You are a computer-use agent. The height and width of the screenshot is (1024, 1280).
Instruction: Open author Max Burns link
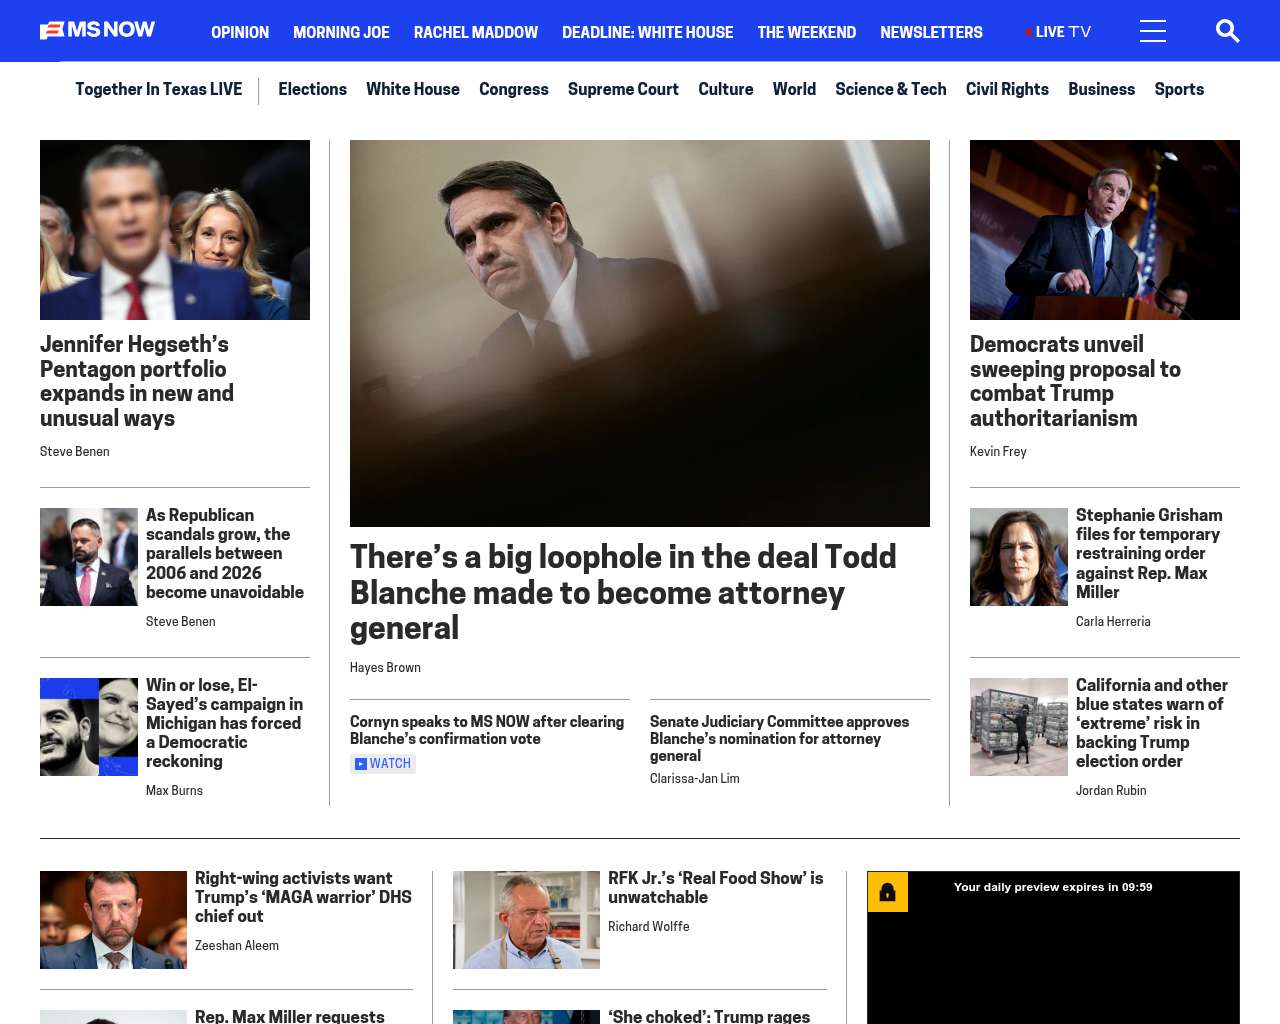pyautogui.click(x=174, y=791)
